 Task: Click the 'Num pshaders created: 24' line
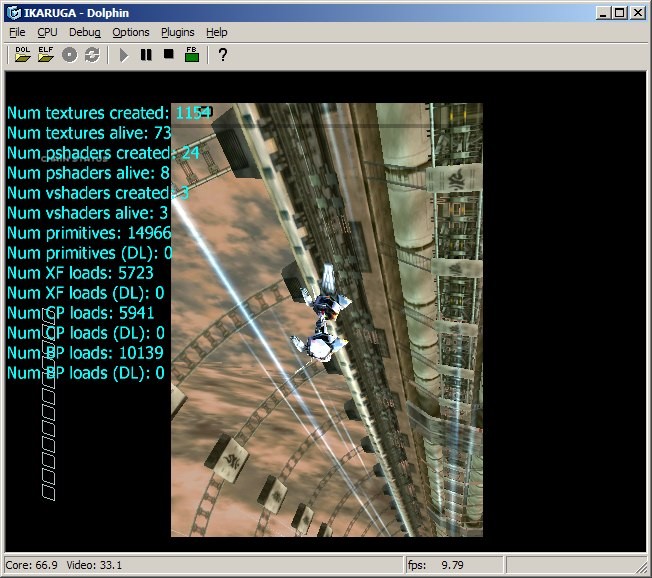click(x=104, y=153)
